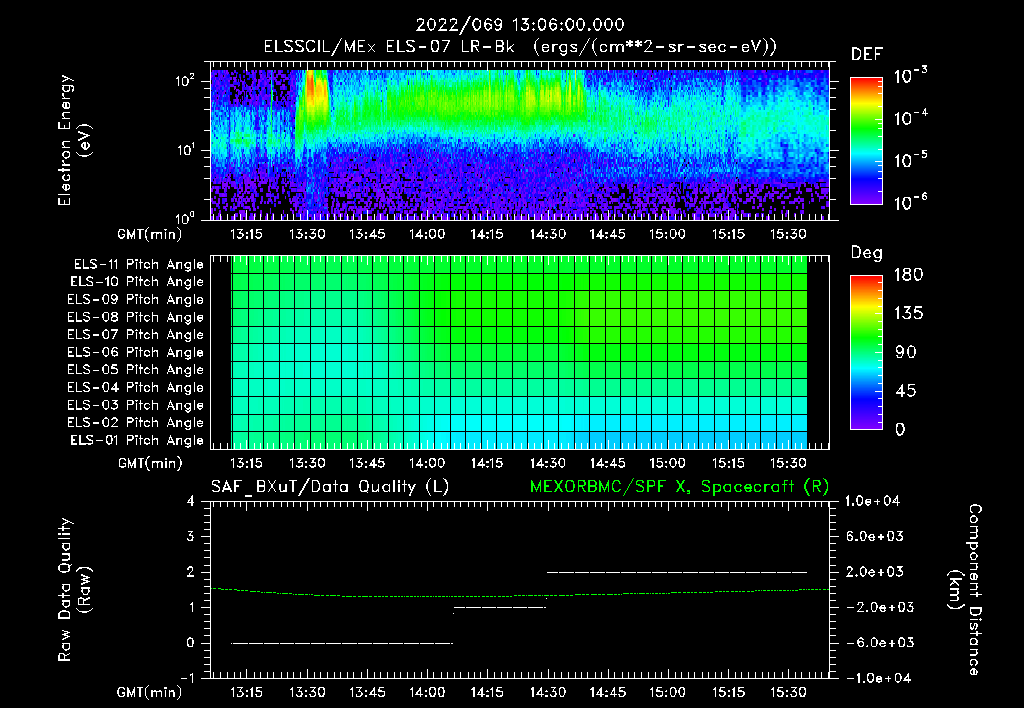The image size is (1024, 708).
Task: Click the 10^-4 value on the DEF scale
Action: [910, 118]
